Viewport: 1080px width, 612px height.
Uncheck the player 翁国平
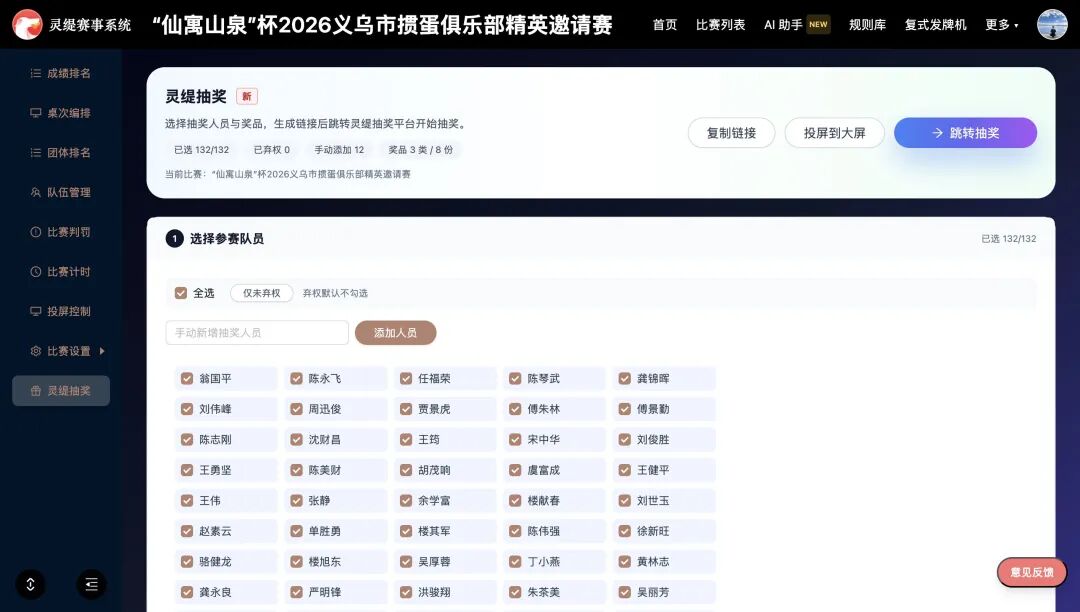187,379
